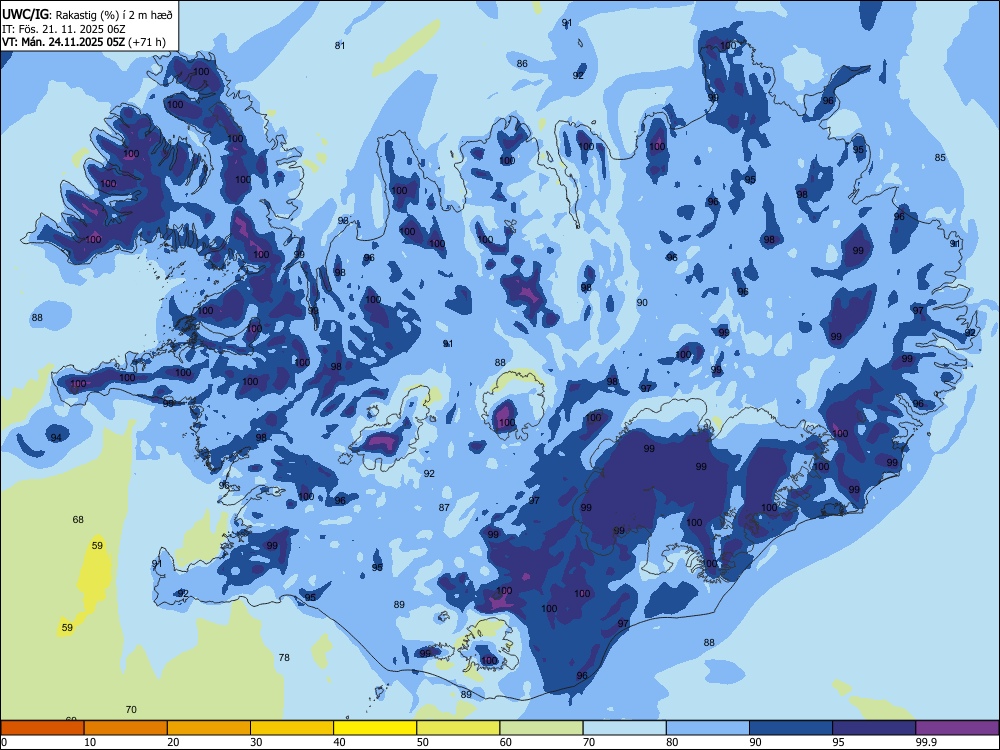This screenshot has width=1000, height=750.
Task: Choose the light blue 70–80 legend swatch
Action: tap(624, 728)
